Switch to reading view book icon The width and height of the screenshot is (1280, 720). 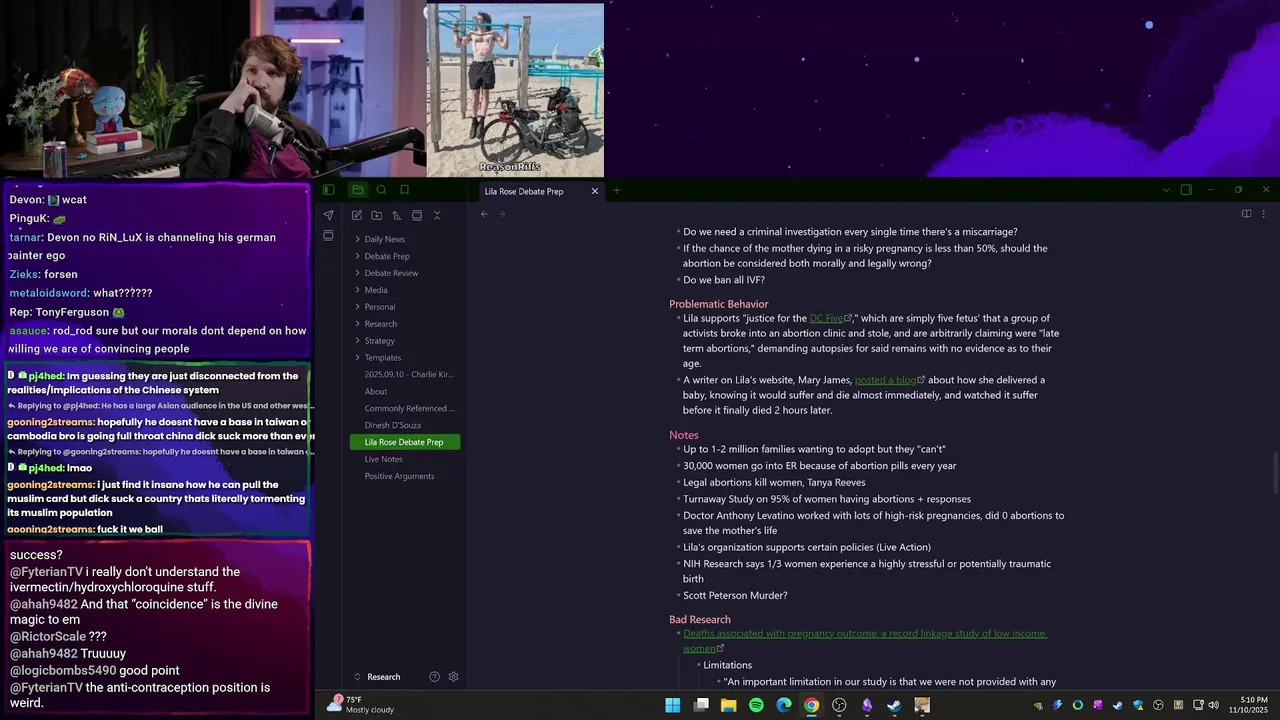1246,214
